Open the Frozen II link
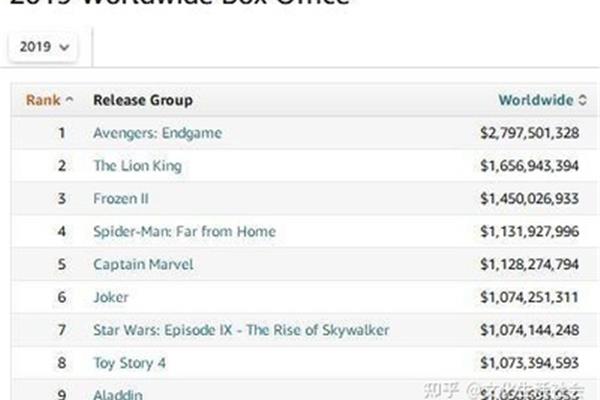 pos(121,199)
